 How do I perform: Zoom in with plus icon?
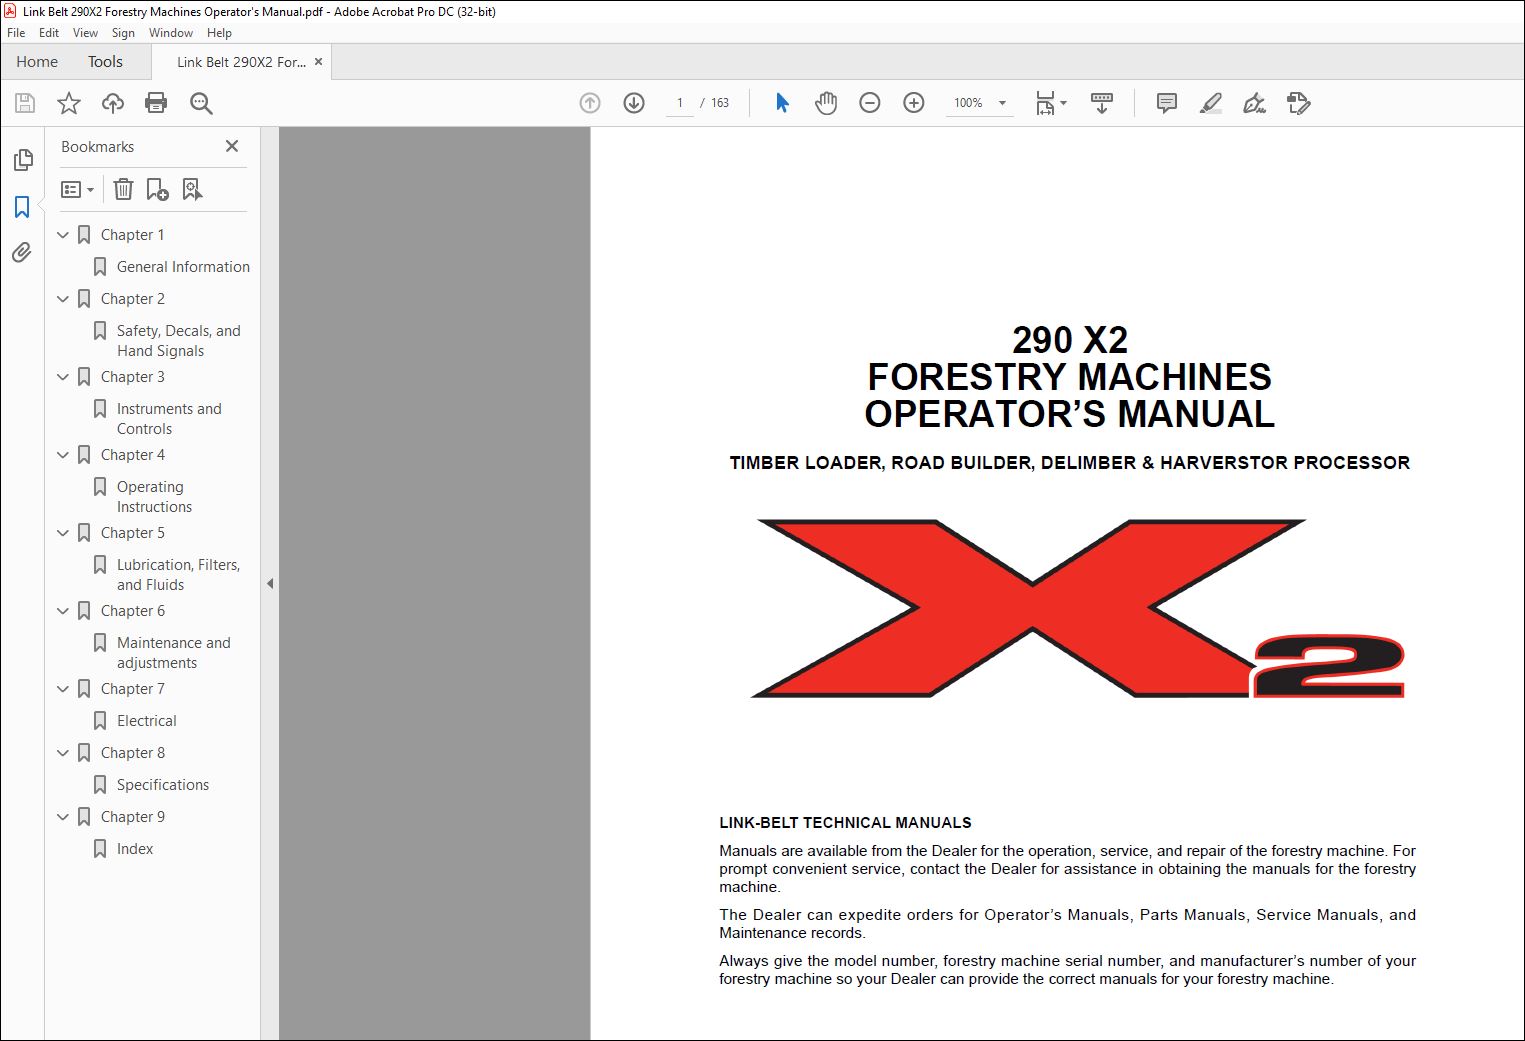914,103
